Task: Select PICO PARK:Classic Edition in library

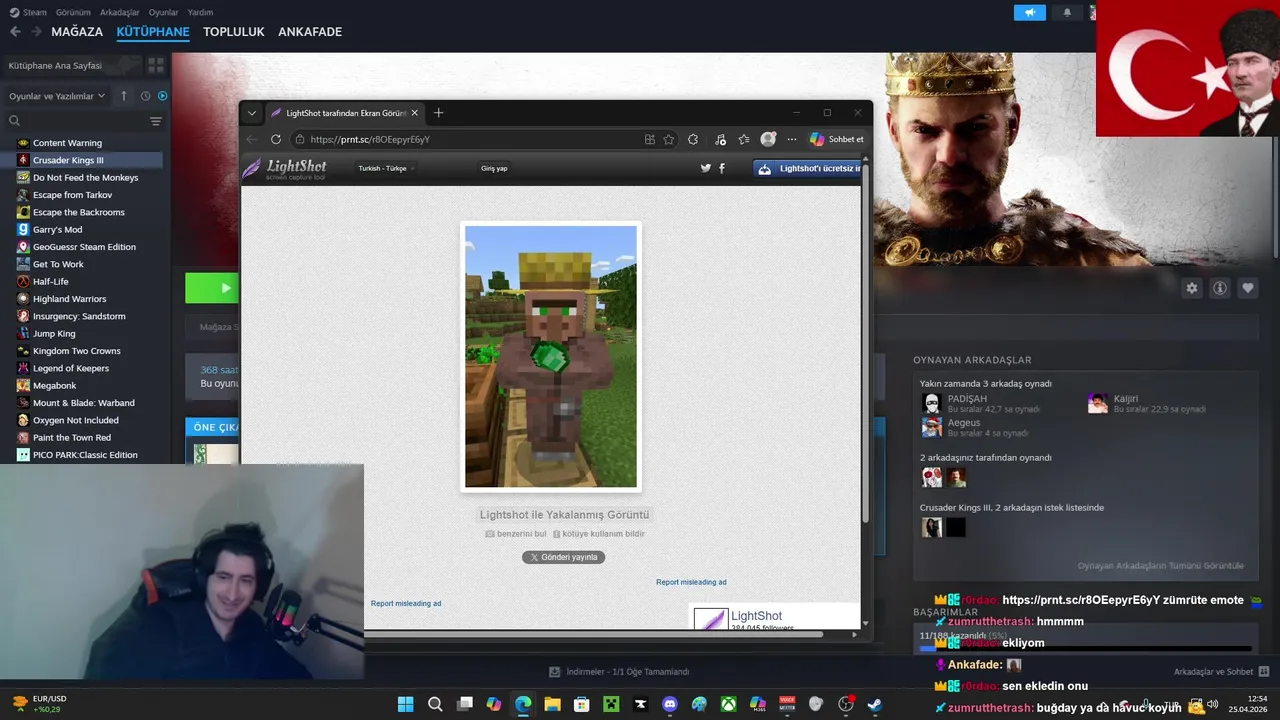Action: pyautogui.click(x=85, y=455)
